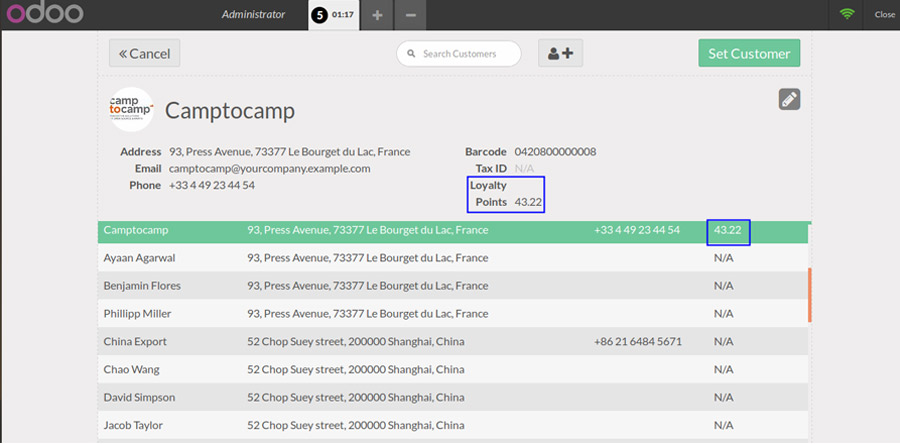Click the orange customer list scrollbar
Image resolution: width=900 pixels, height=444 pixels.
[809, 295]
